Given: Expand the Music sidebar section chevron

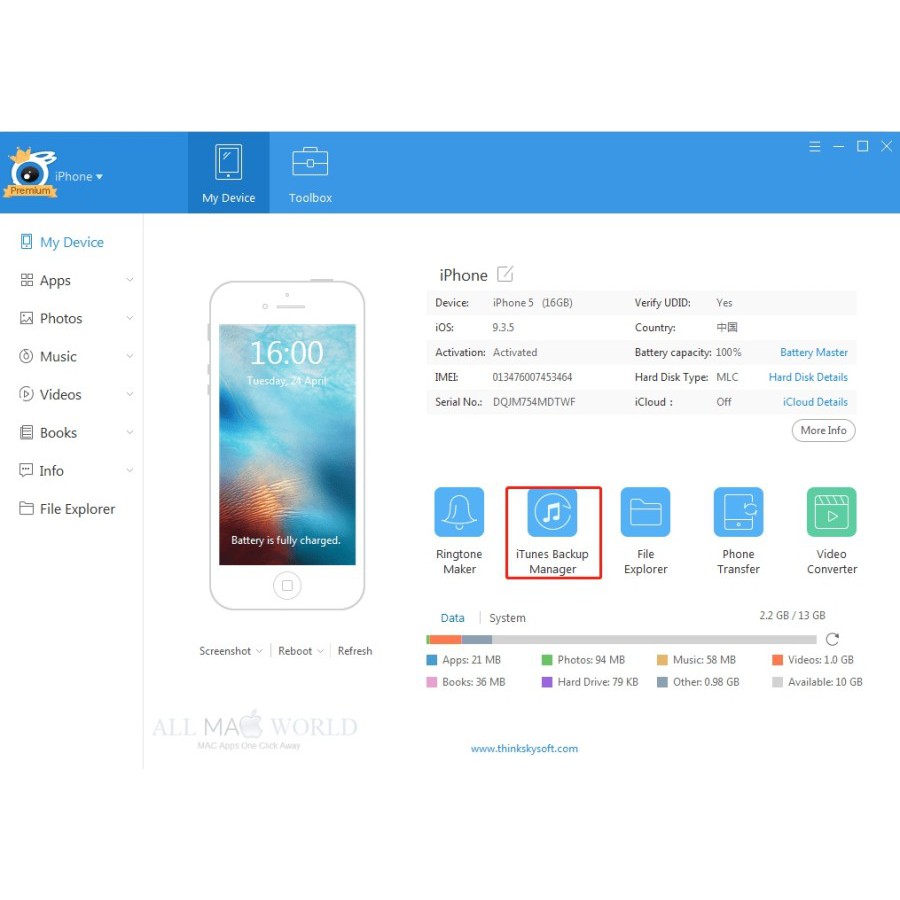Looking at the screenshot, I should coord(130,356).
